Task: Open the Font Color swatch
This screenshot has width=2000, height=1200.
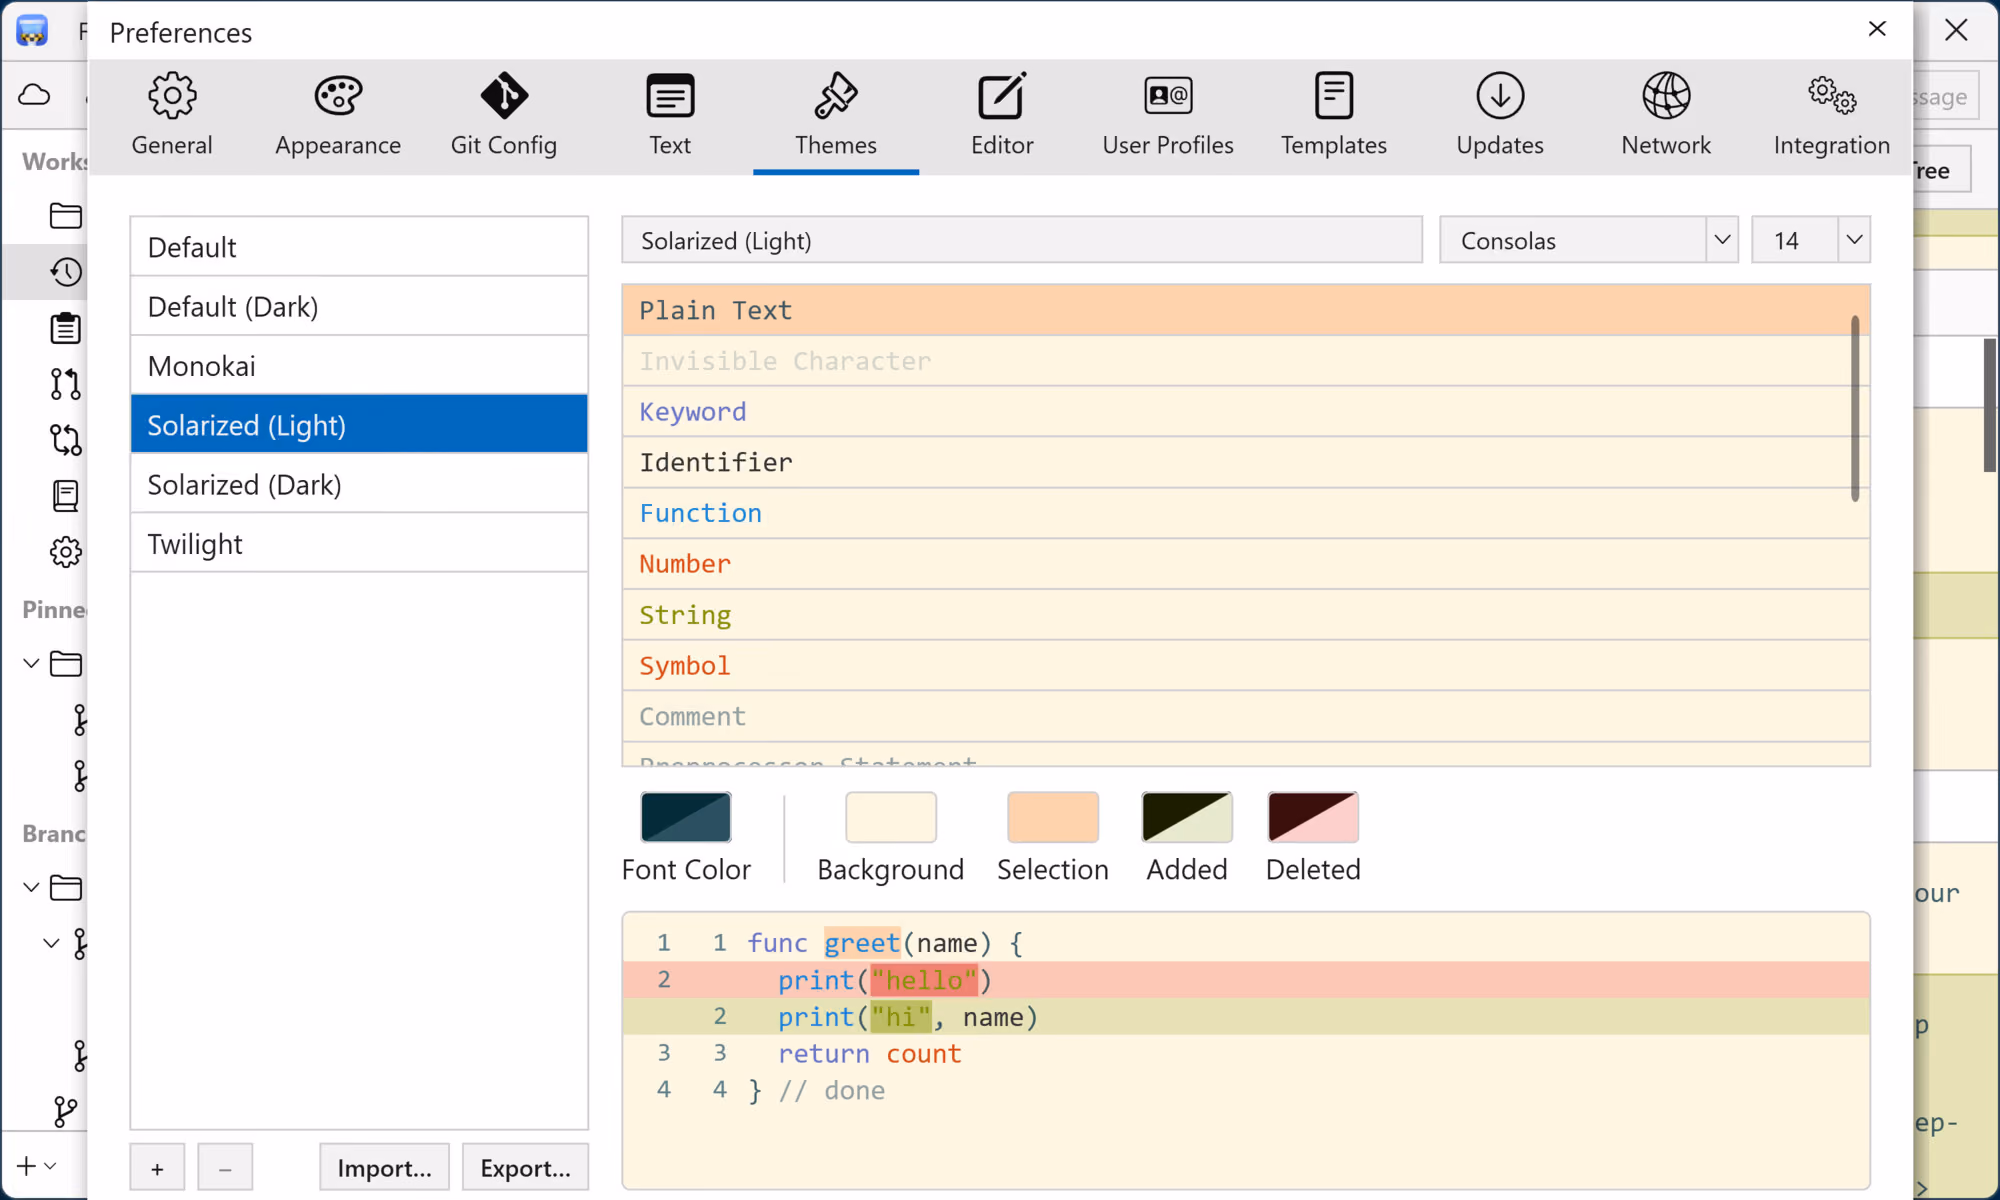Action: pyautogui.click(x=686, y=818)
